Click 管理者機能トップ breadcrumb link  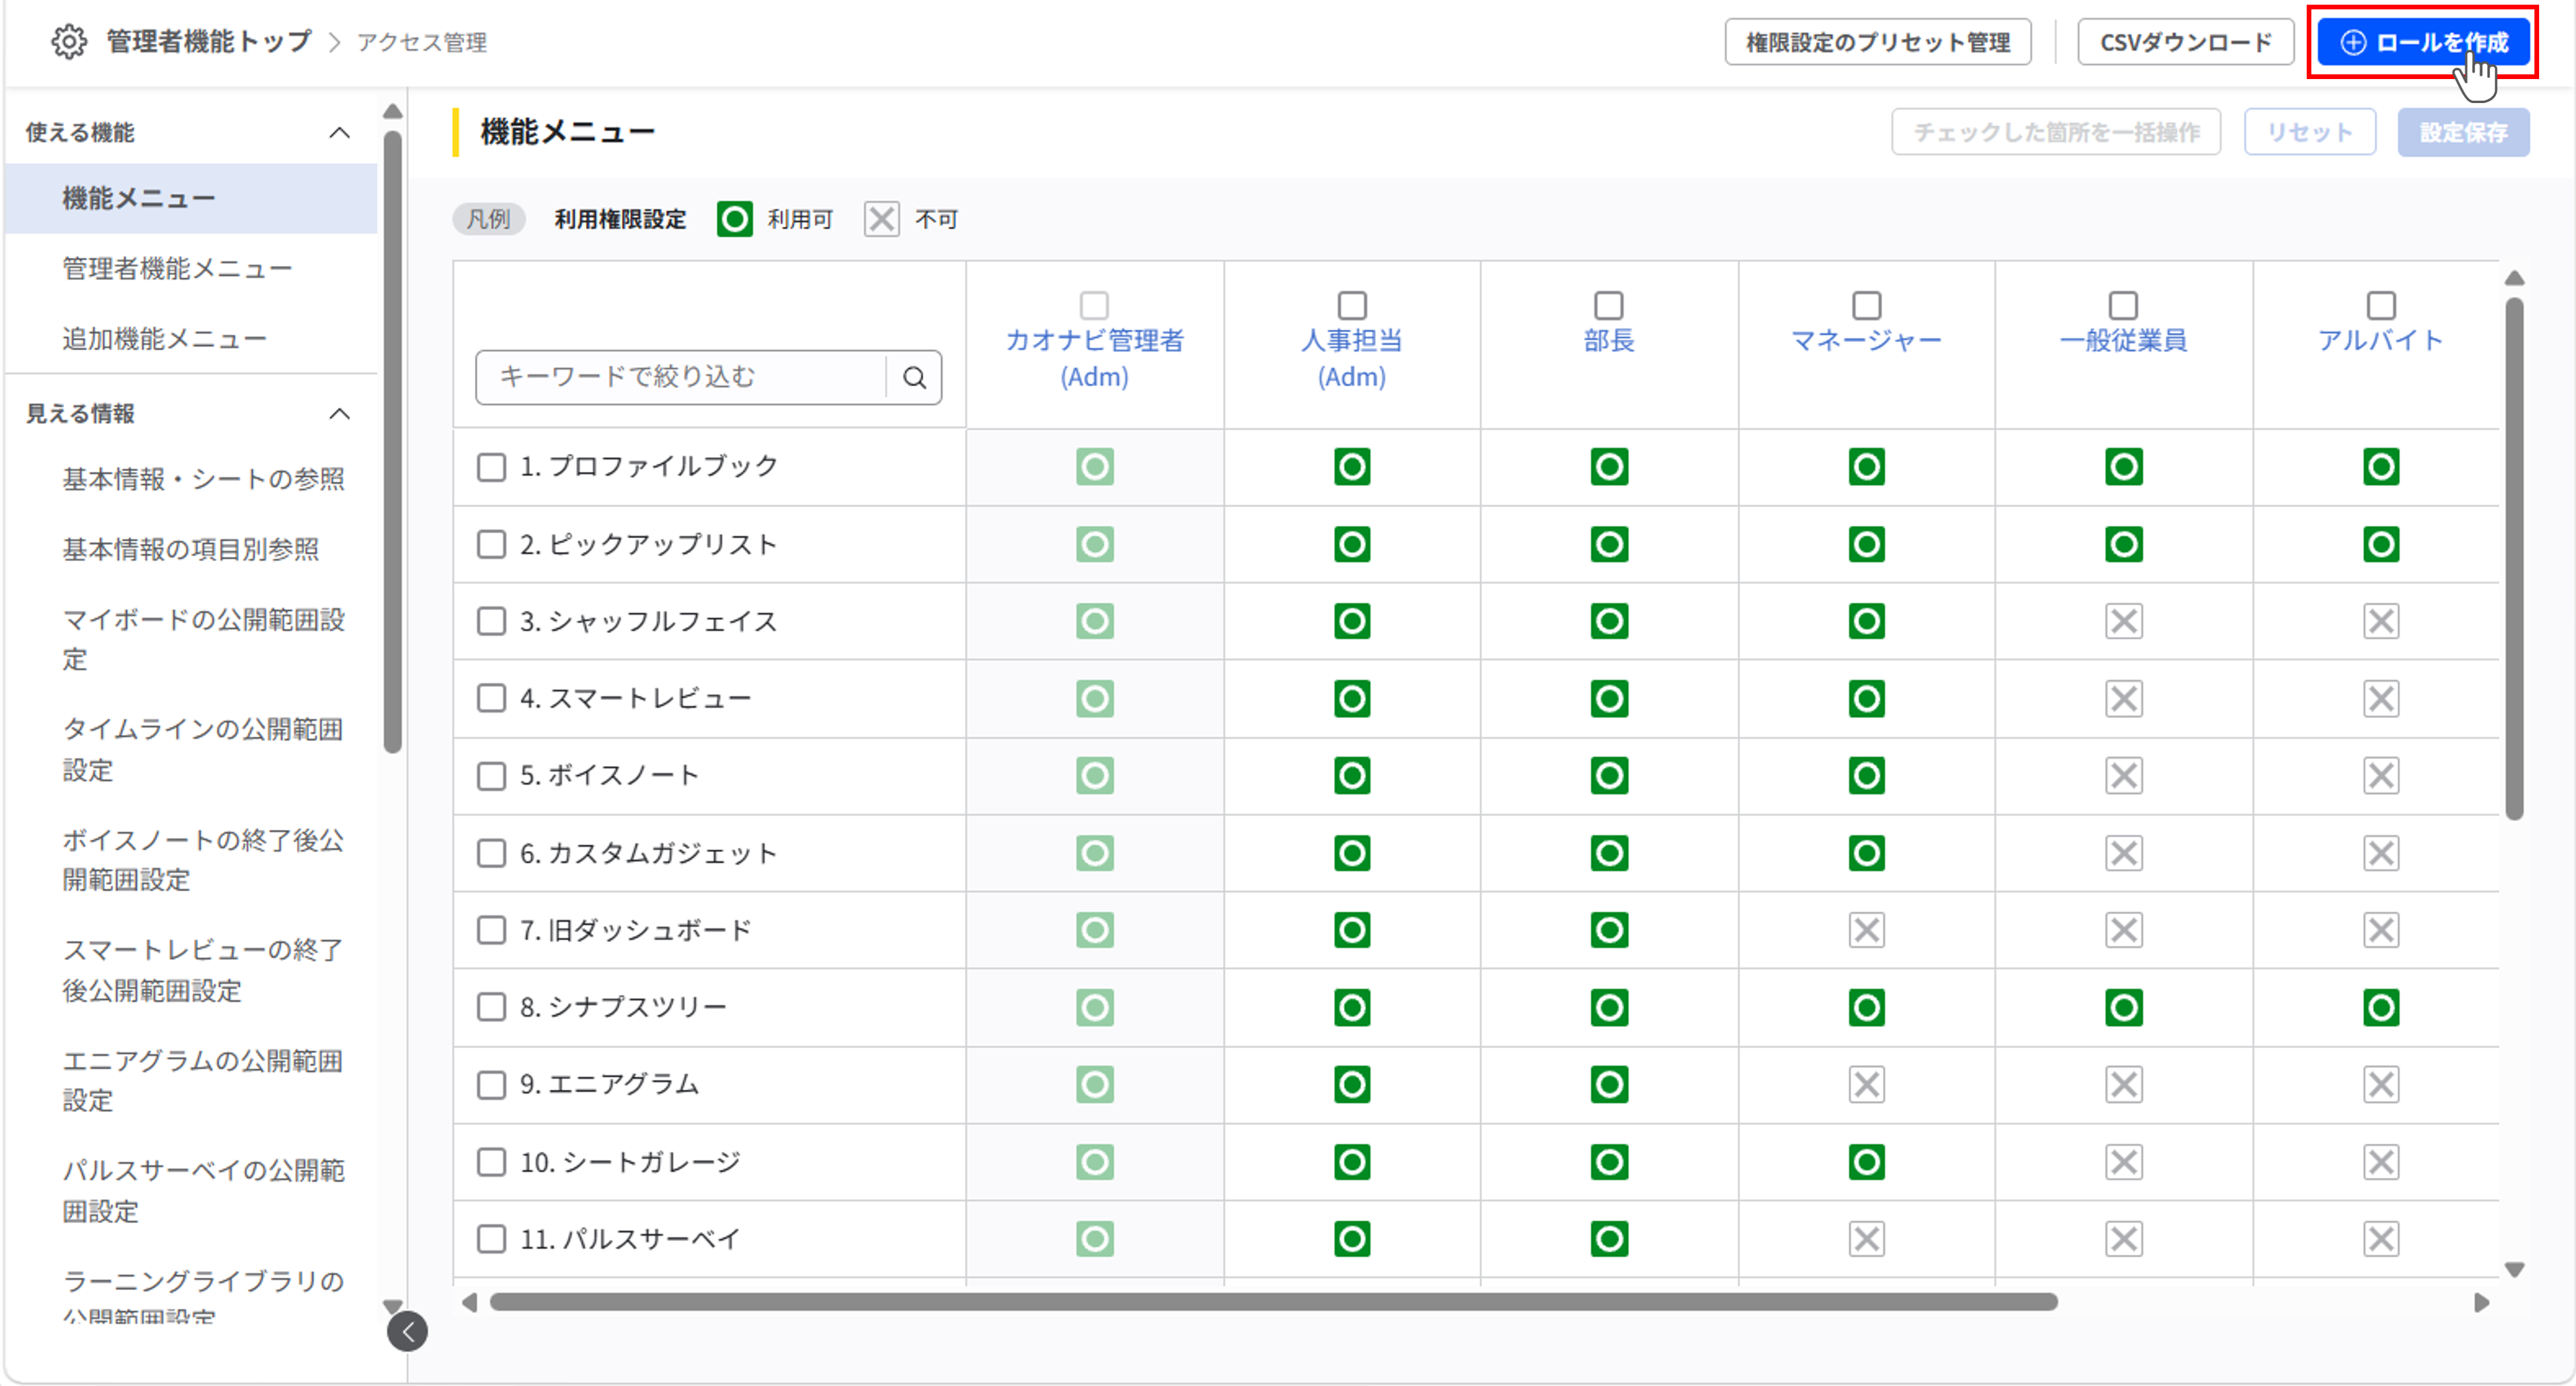pos(209,42)
